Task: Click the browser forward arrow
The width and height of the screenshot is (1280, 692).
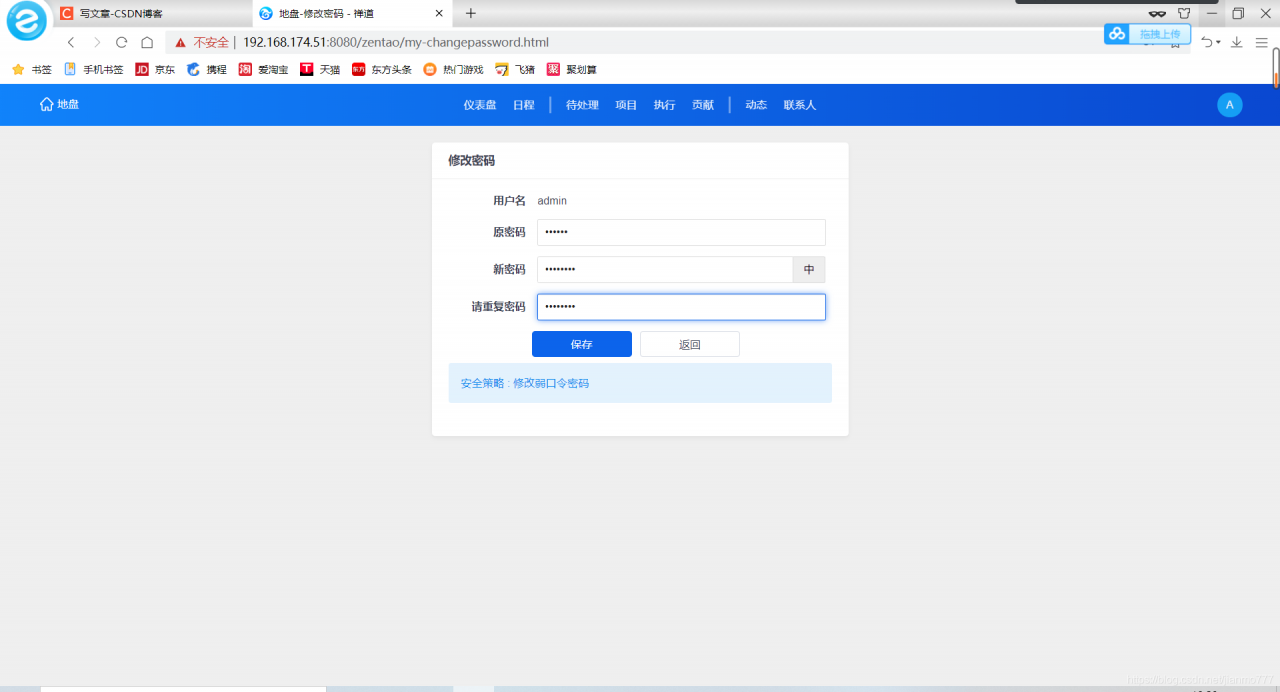Action: (x=97, y=42)
